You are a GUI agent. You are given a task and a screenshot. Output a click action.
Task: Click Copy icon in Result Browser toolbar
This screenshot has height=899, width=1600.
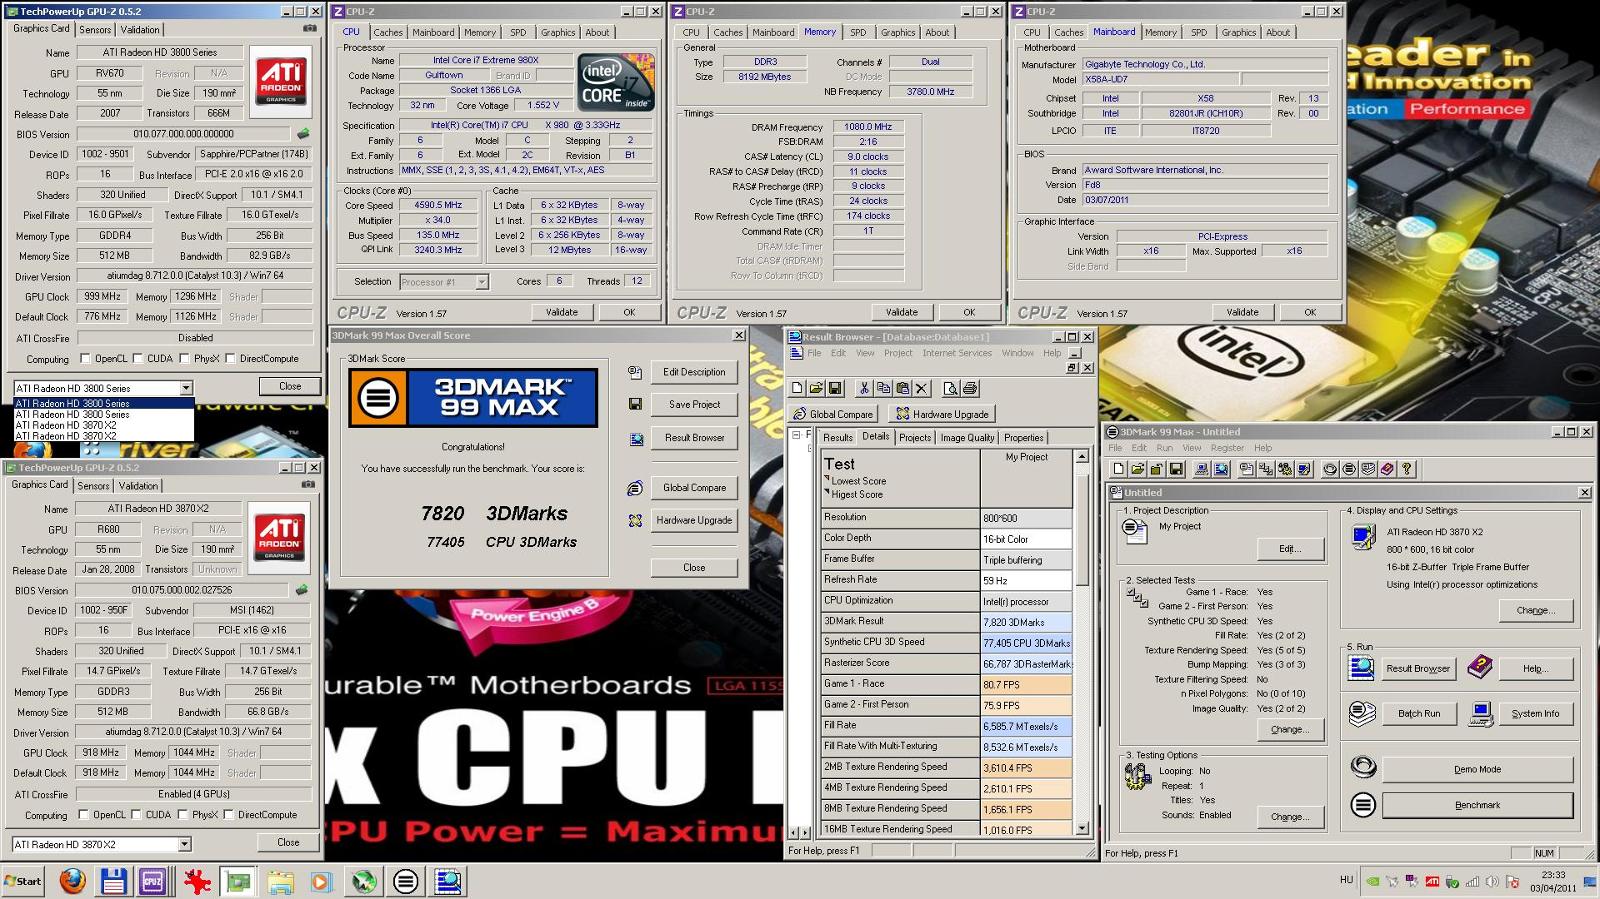click(883, 388)
